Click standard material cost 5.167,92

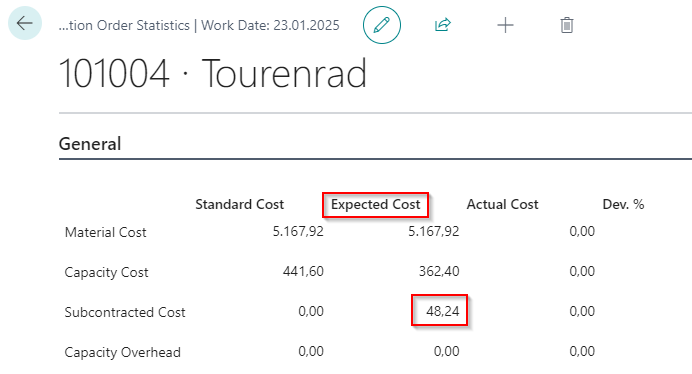(x=298, y=231)
